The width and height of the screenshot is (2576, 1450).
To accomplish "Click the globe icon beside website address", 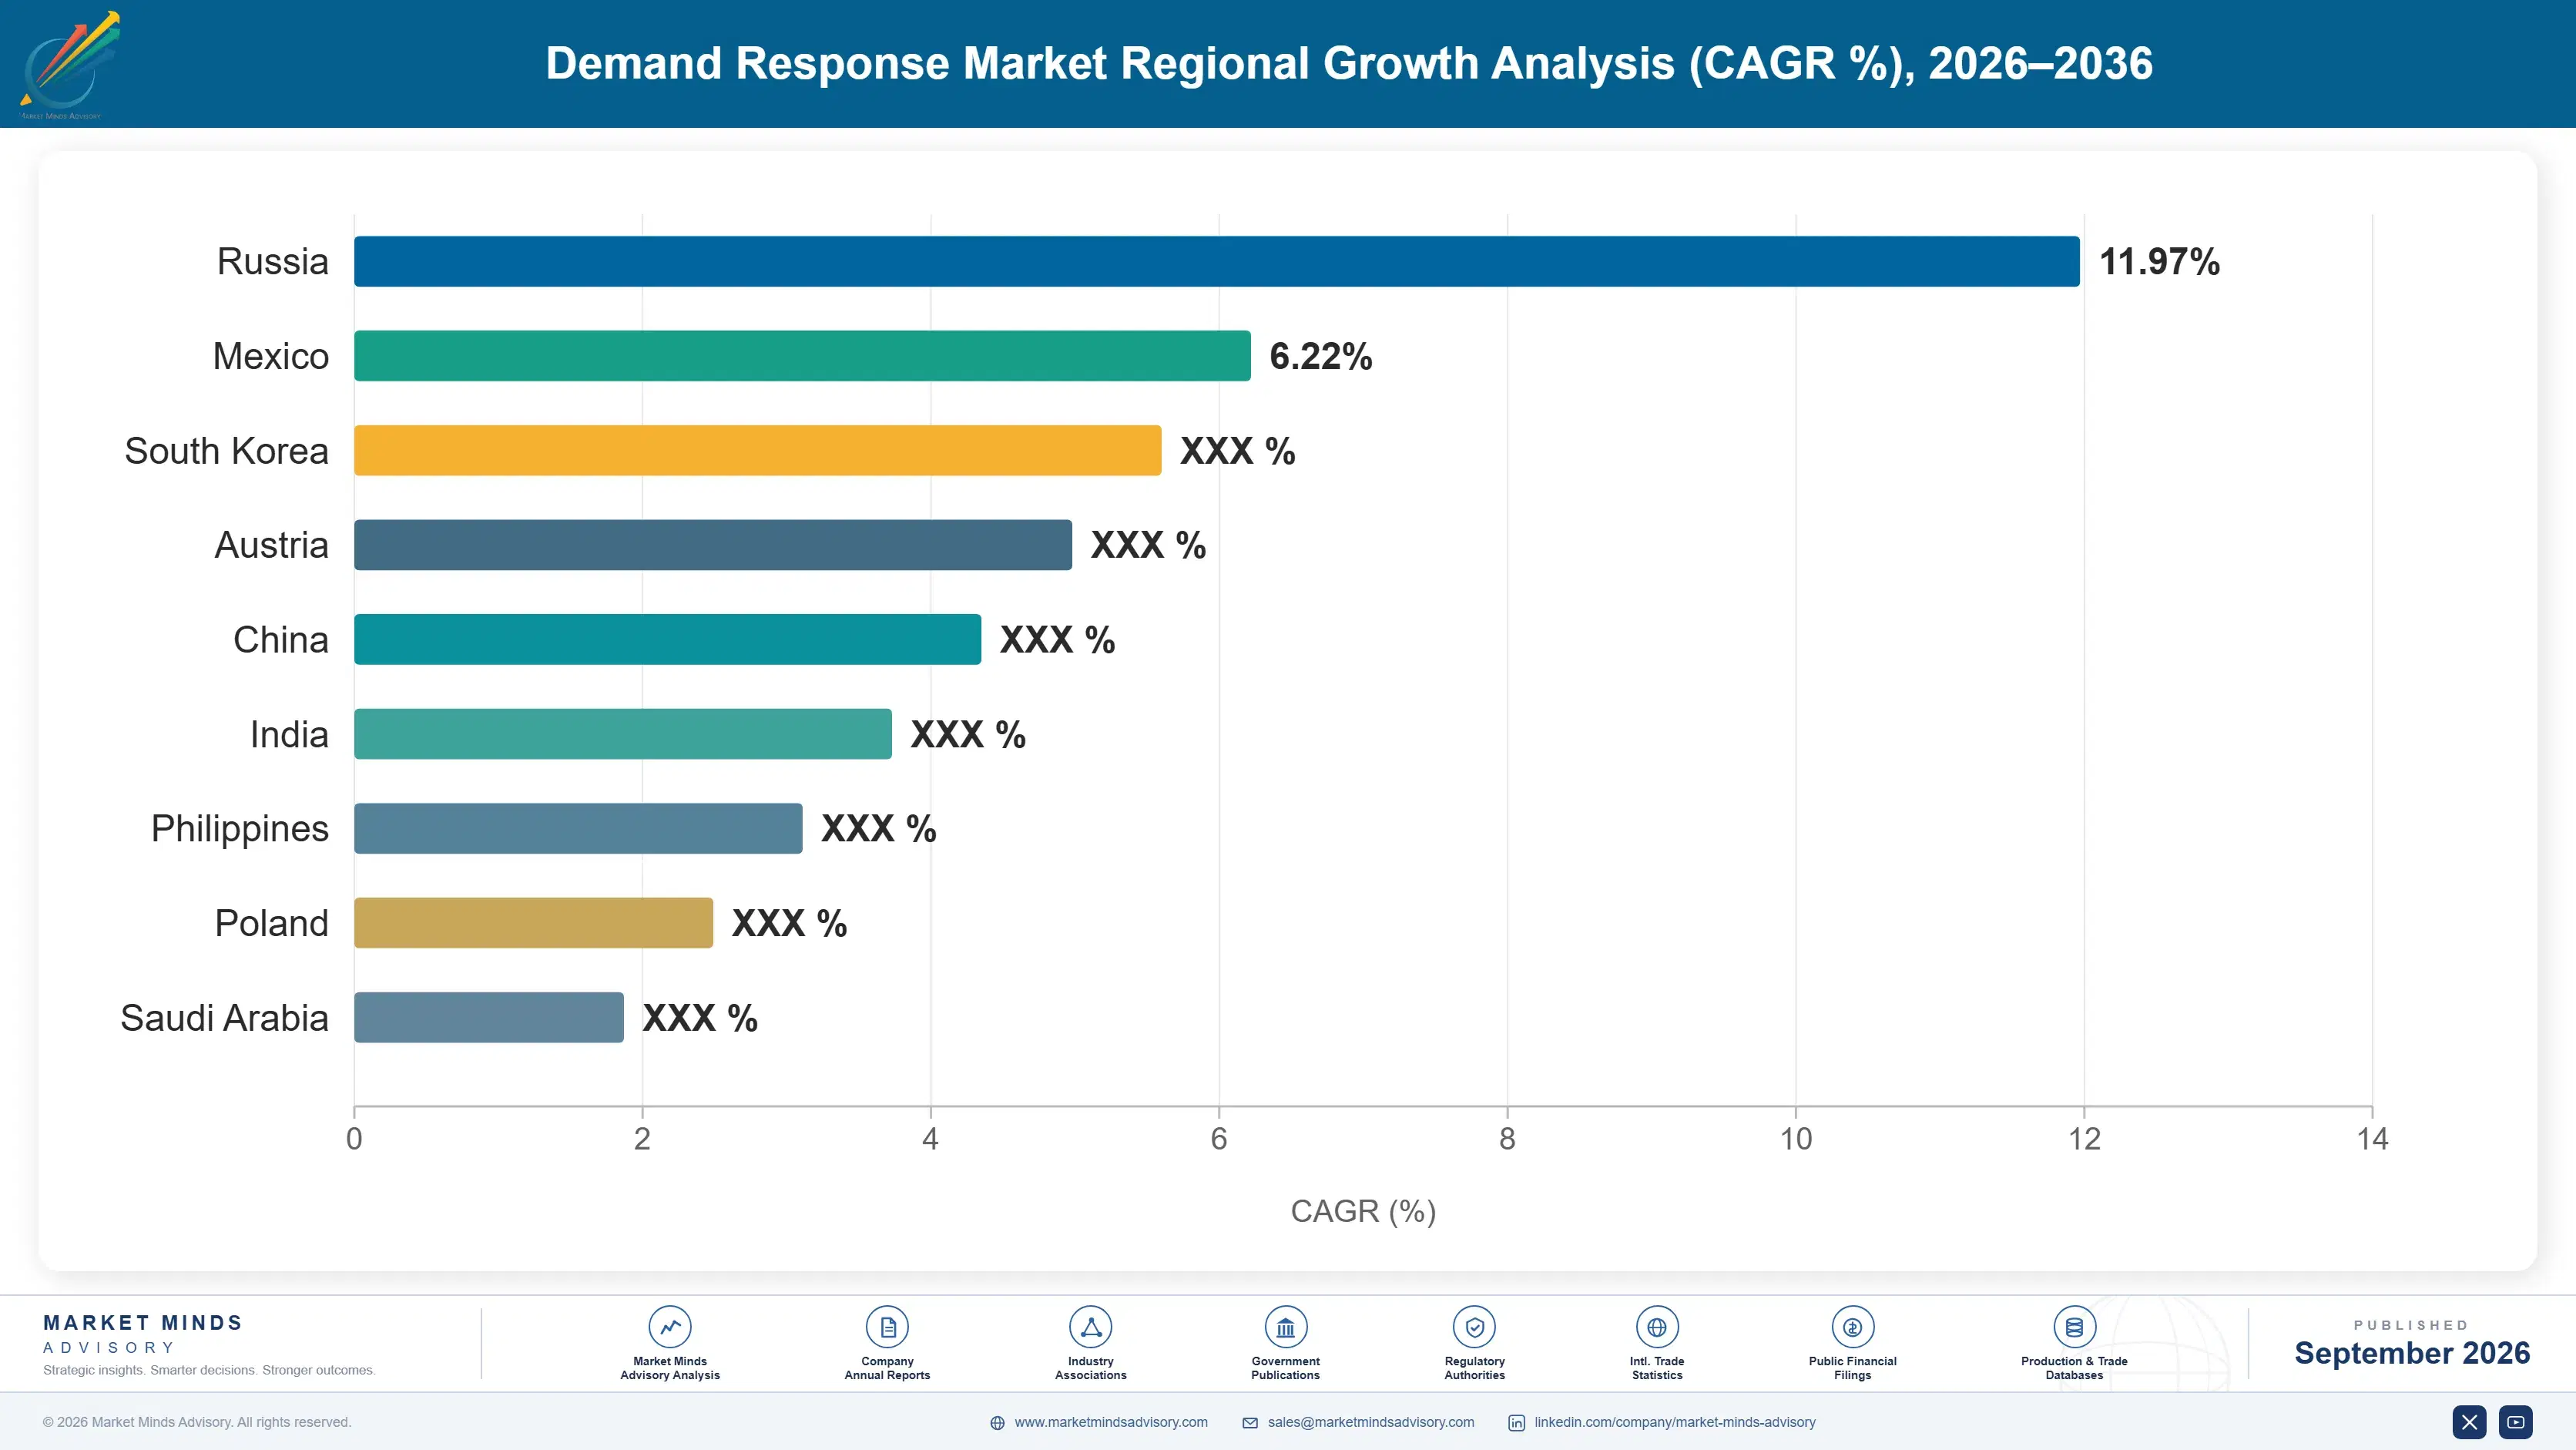I will point(997,1423).
